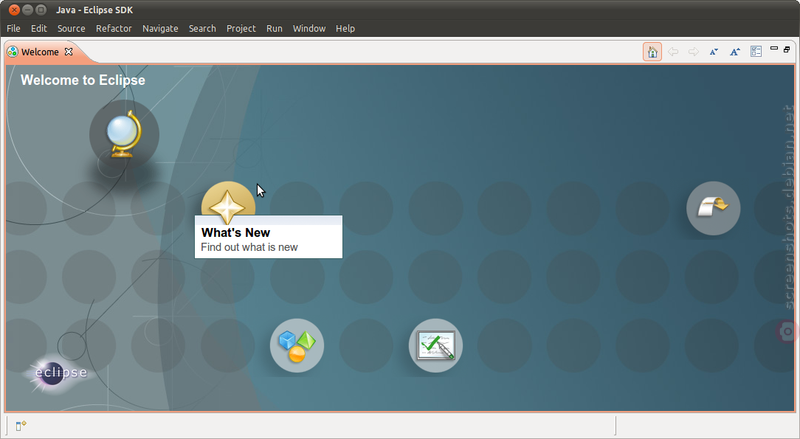Select the Welcome tab
Screen dimensions: 800x439
[40, 52]
